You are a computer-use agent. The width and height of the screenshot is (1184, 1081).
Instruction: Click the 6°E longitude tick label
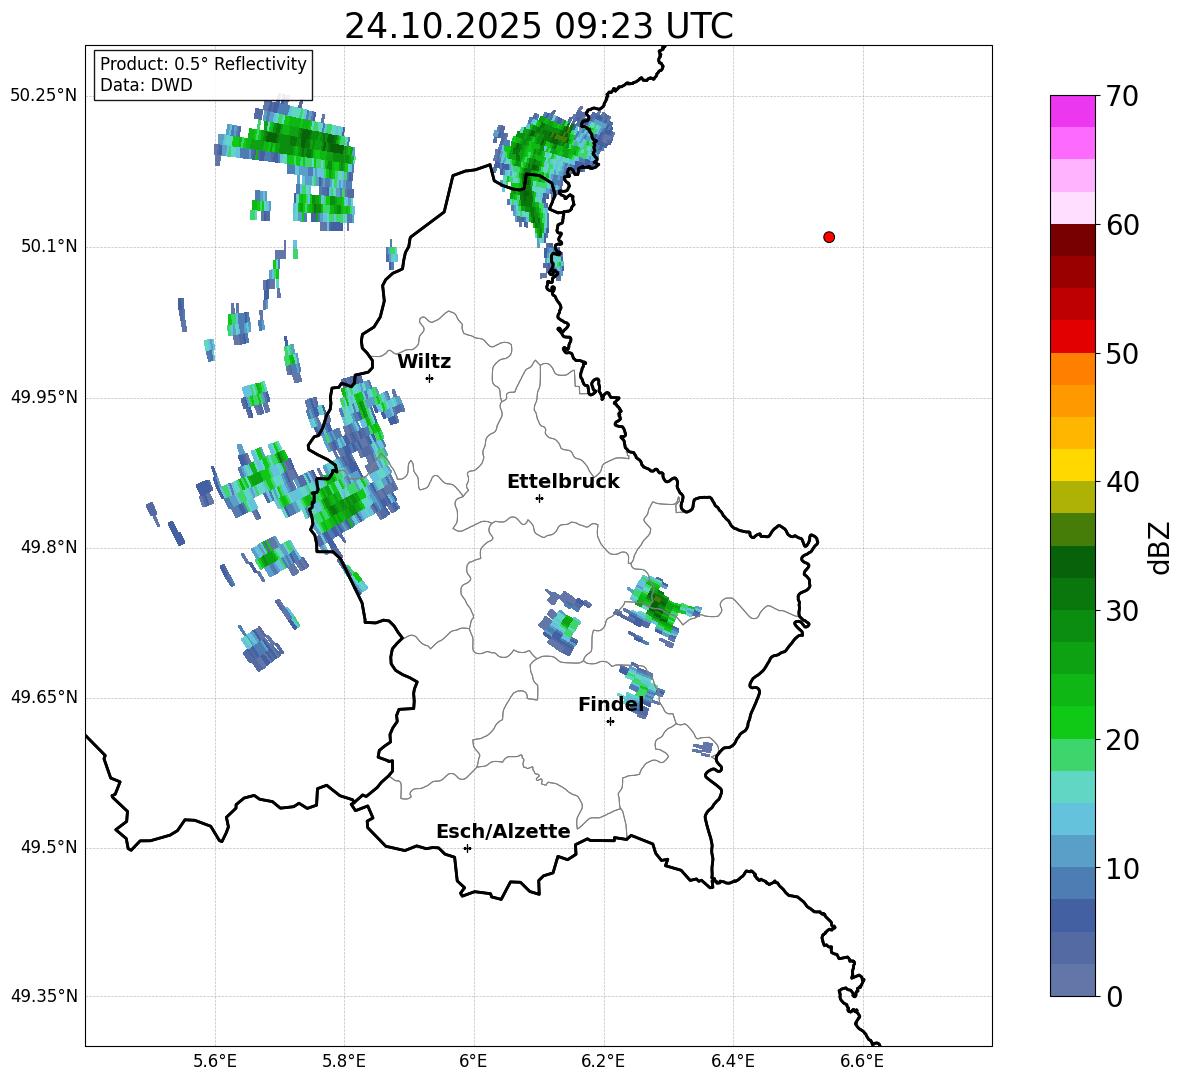pos(473,1061)
